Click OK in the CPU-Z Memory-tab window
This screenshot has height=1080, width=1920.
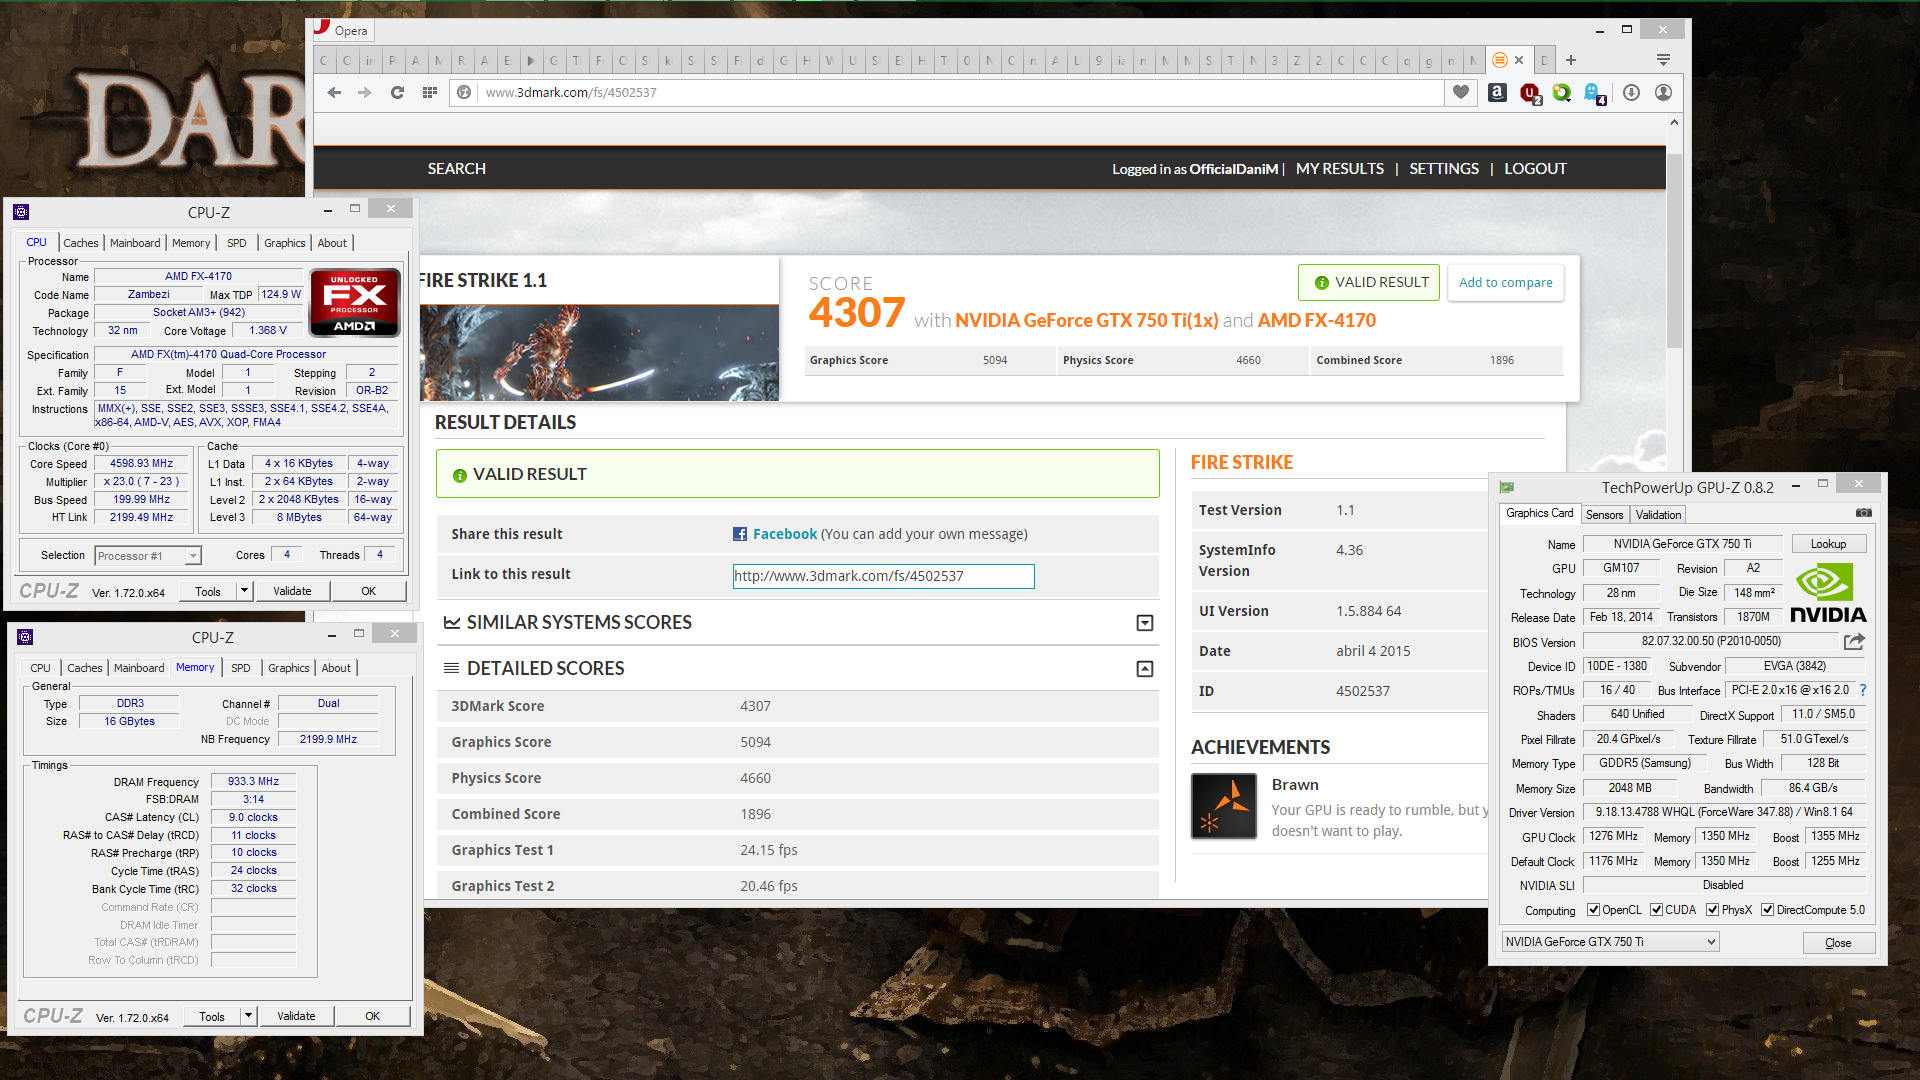point(372,1016)
